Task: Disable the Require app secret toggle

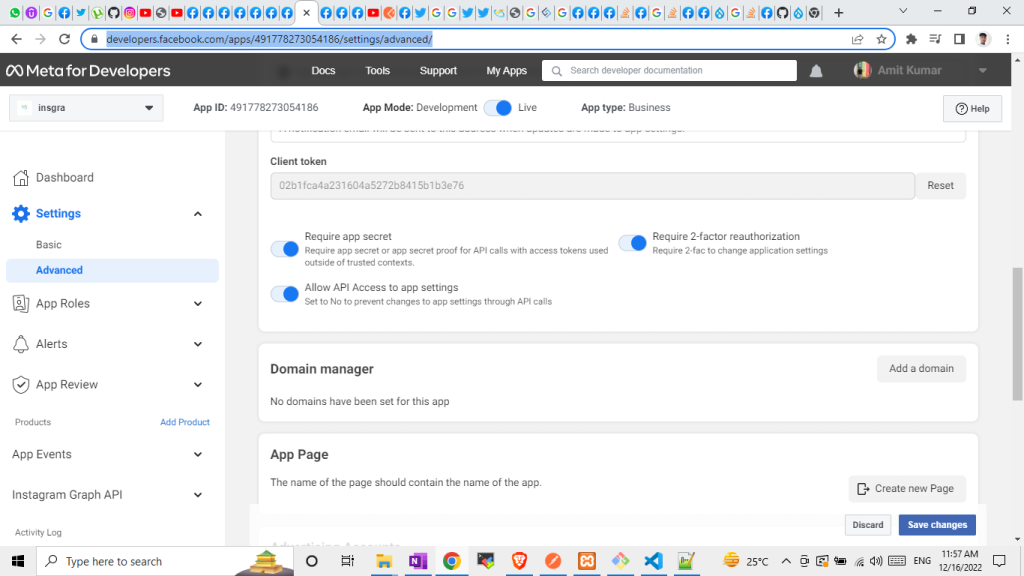Action: tap(285, 249)
